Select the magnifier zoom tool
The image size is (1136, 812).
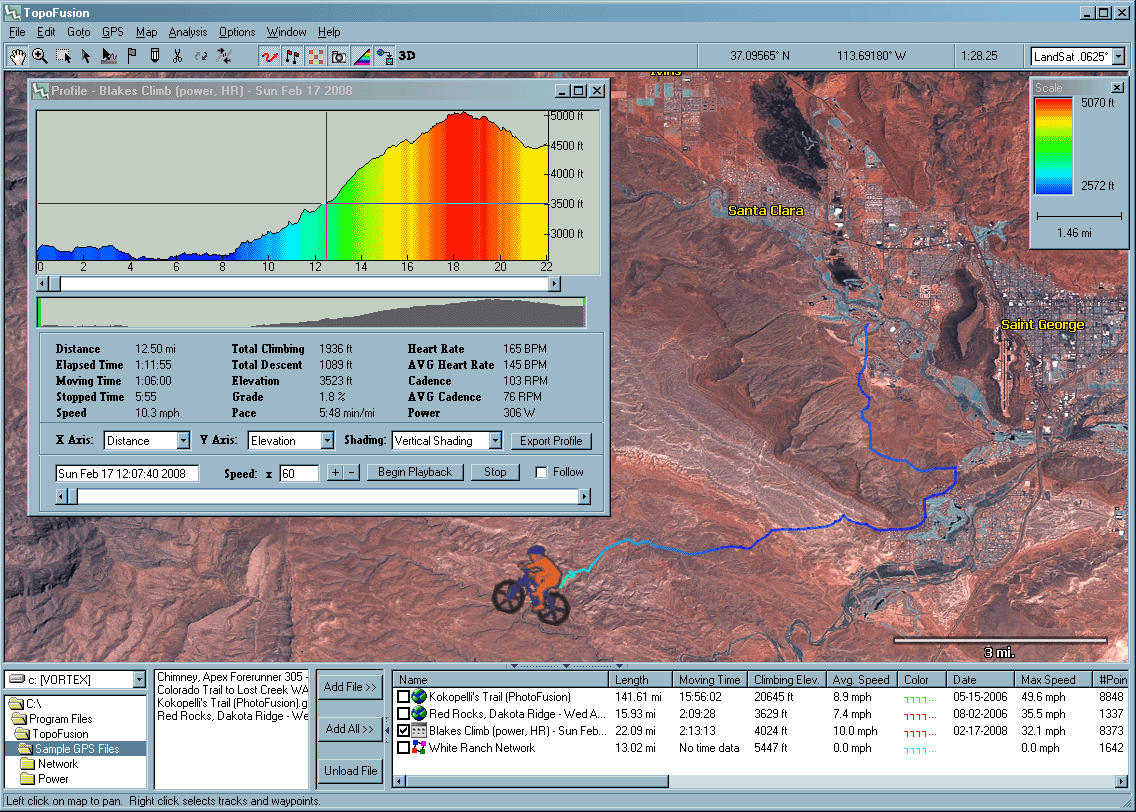[40, 56]
